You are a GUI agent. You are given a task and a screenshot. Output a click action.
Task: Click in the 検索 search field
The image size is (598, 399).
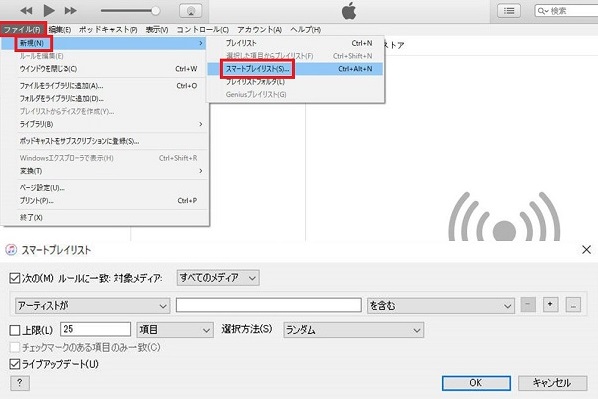pos(567,11)
